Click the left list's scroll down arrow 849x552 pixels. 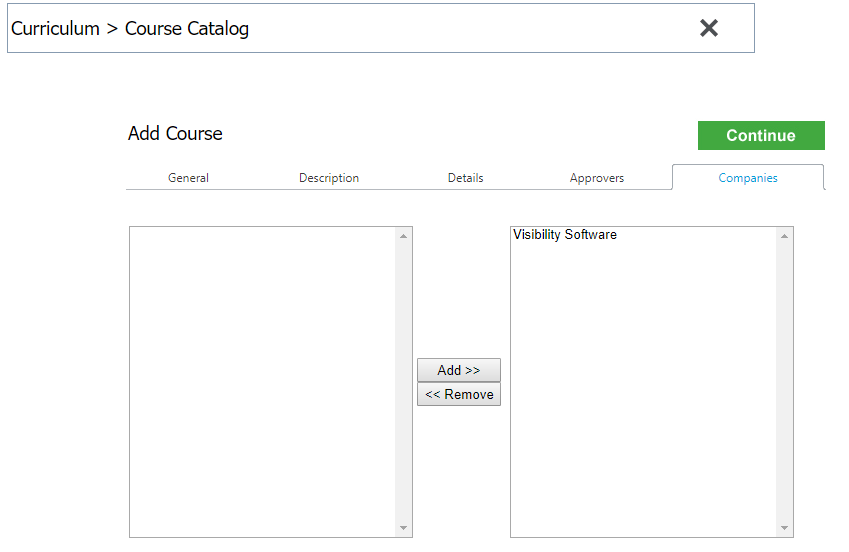(x=403, y=528)
